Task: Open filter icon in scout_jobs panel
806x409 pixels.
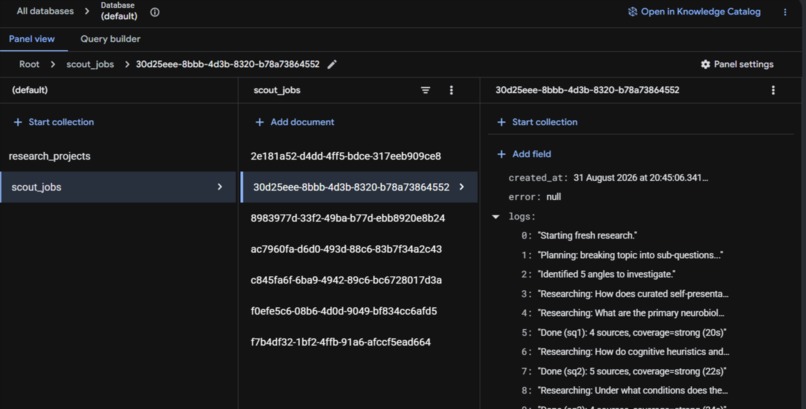Action: coord(425,90)
